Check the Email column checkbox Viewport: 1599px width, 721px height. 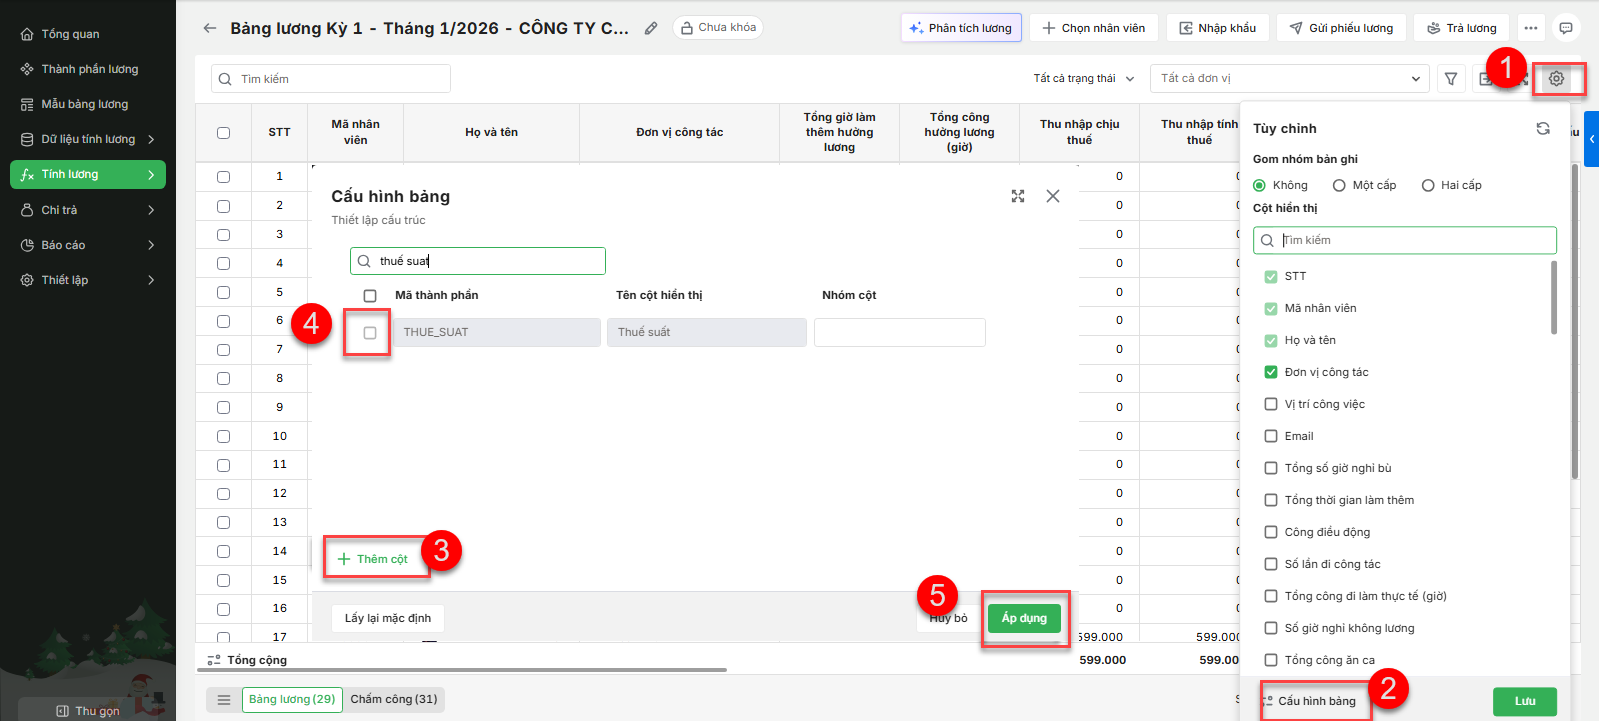click(1271, 436)
